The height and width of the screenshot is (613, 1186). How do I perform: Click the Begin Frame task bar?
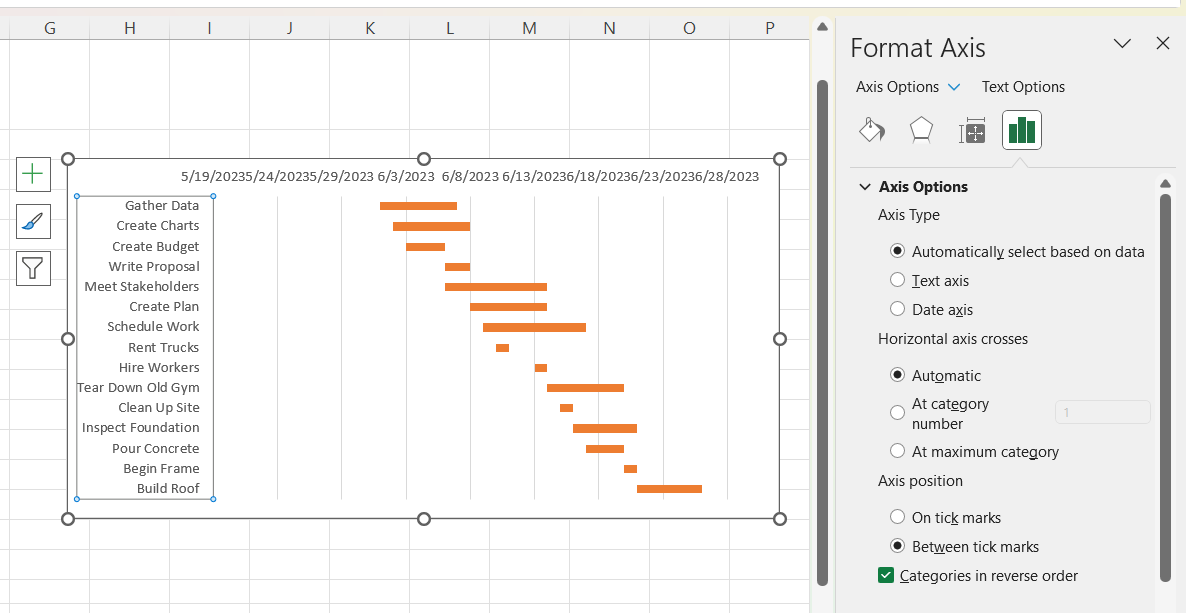coord(630,469)
